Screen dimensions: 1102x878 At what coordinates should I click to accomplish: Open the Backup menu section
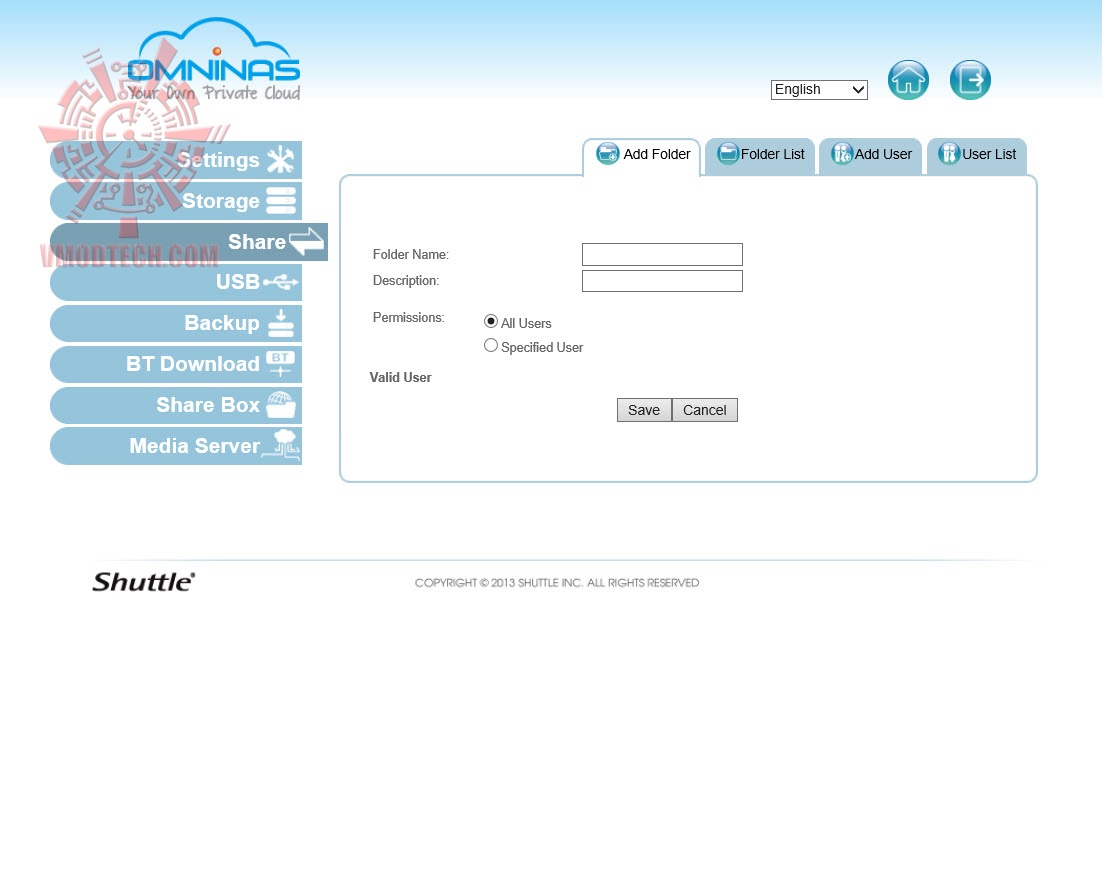tap(176, 323)
